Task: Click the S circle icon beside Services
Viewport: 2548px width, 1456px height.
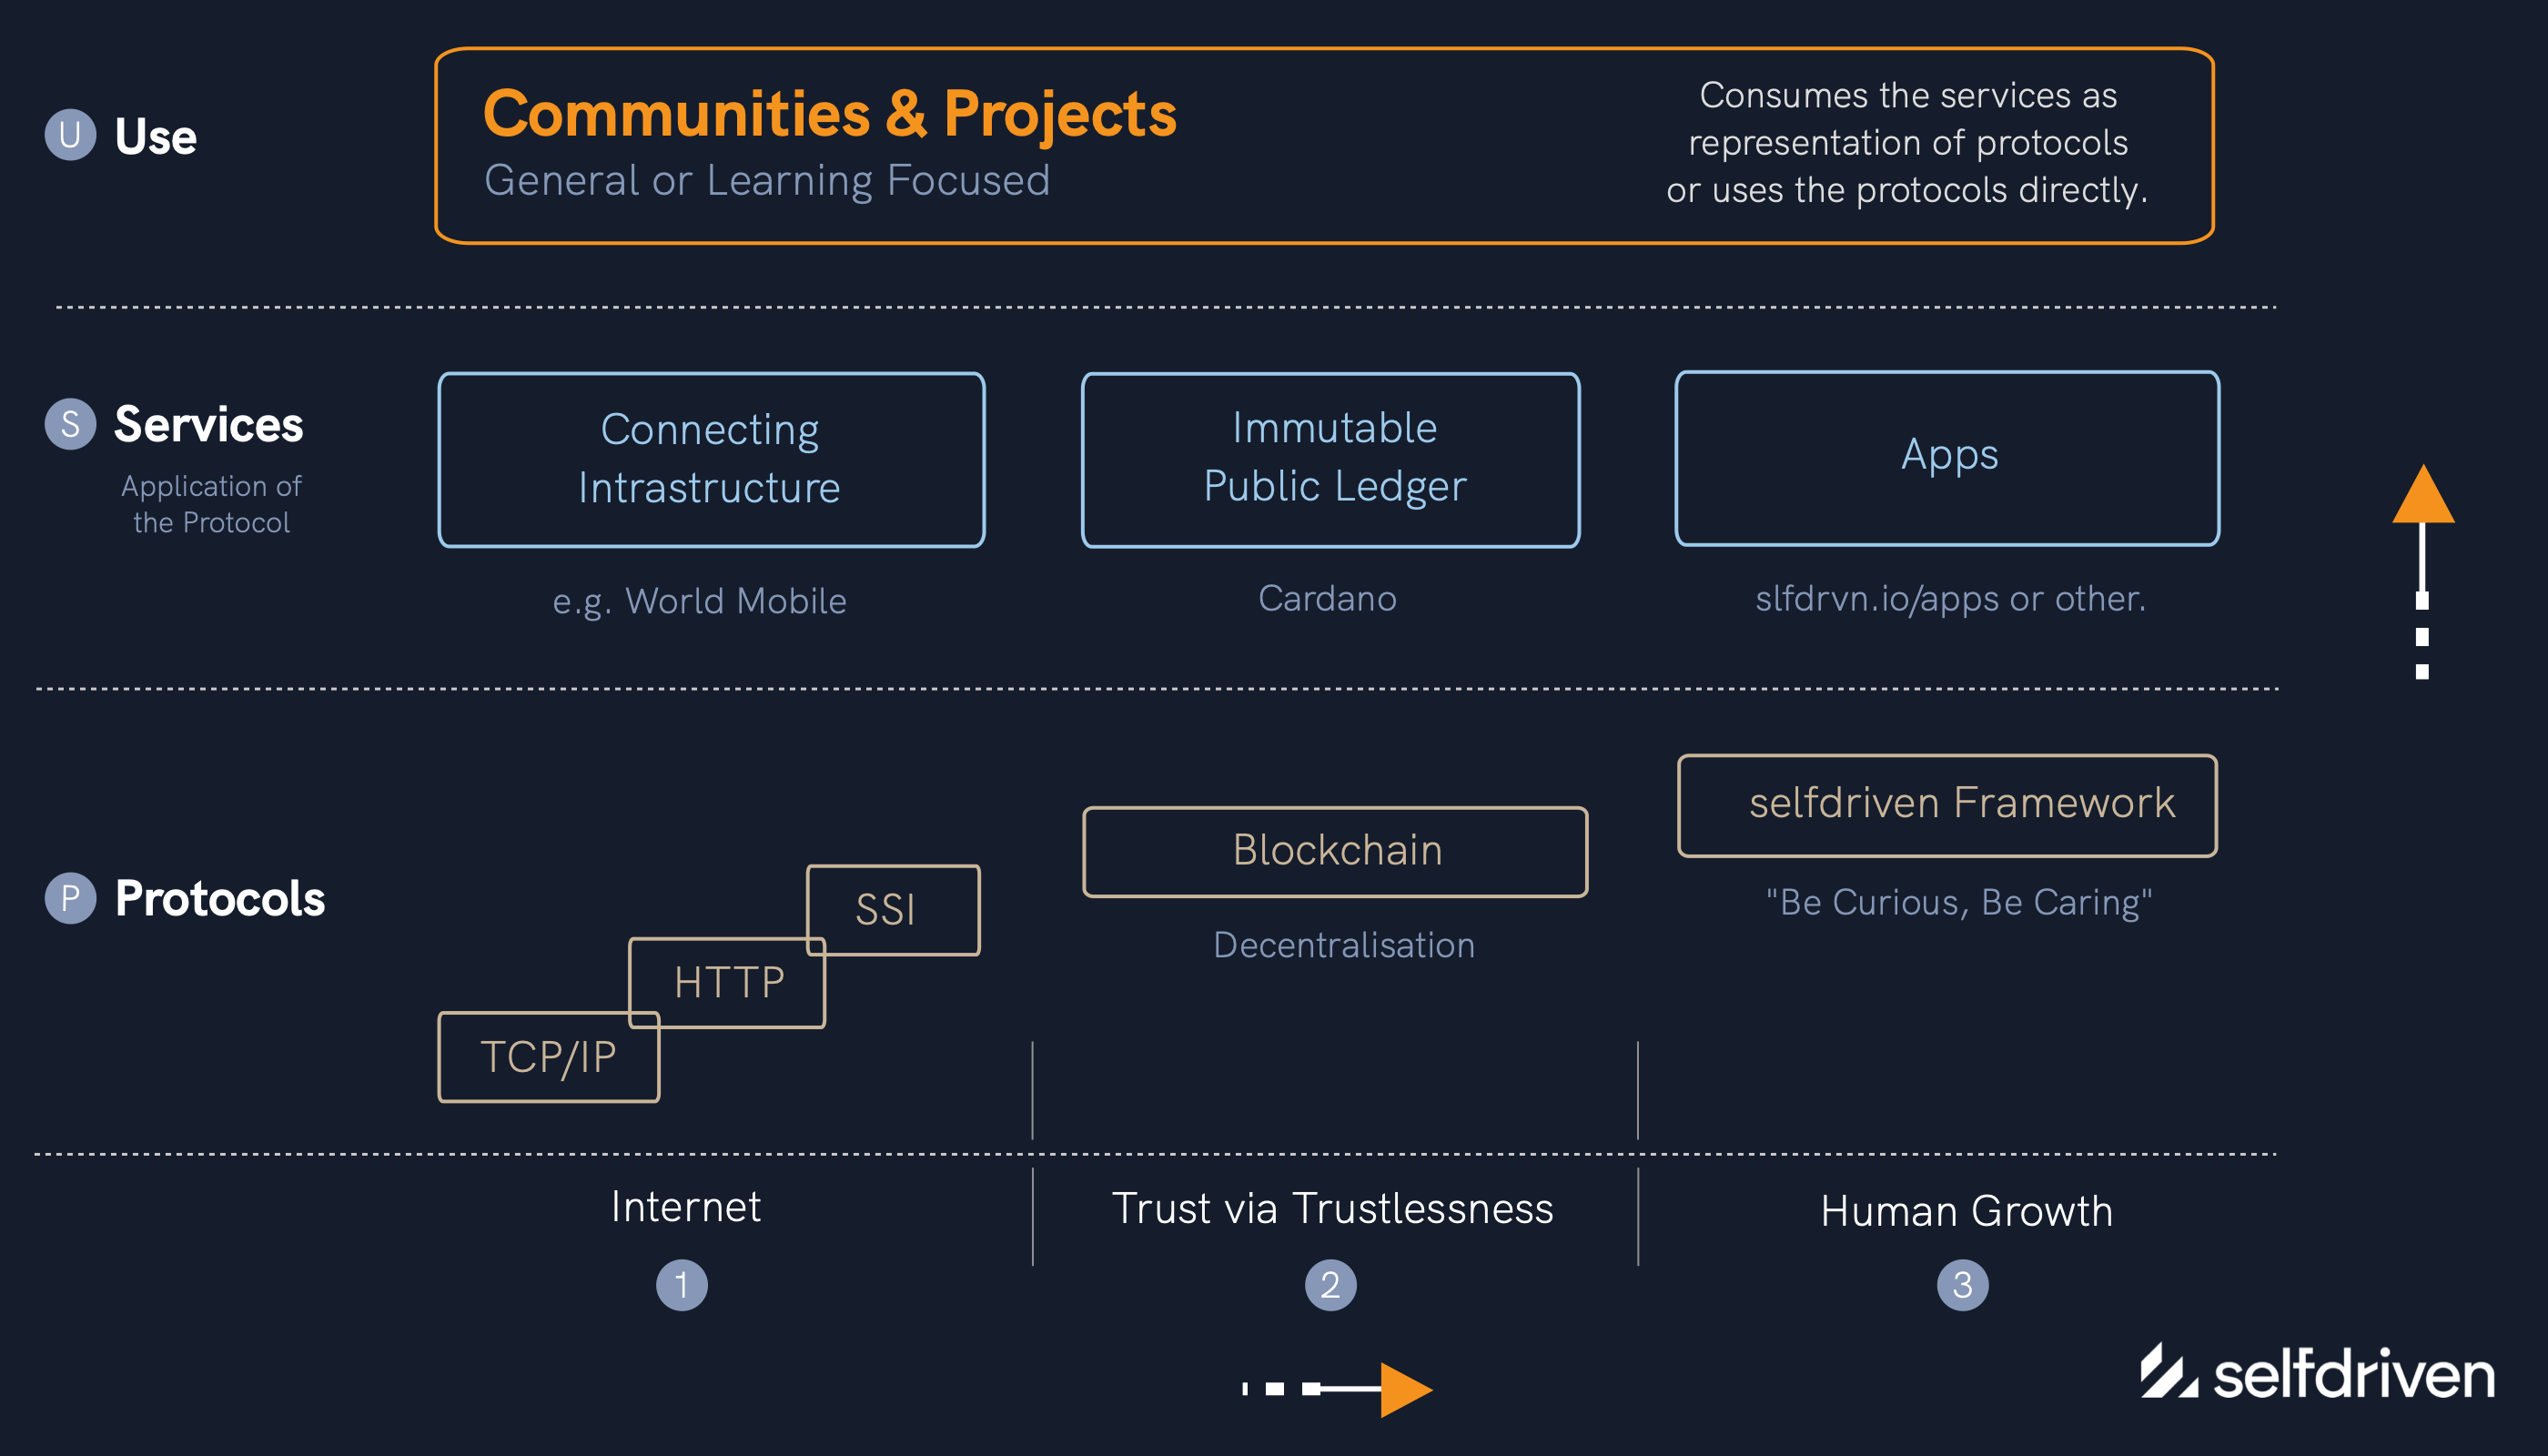Action: [70, 424]
